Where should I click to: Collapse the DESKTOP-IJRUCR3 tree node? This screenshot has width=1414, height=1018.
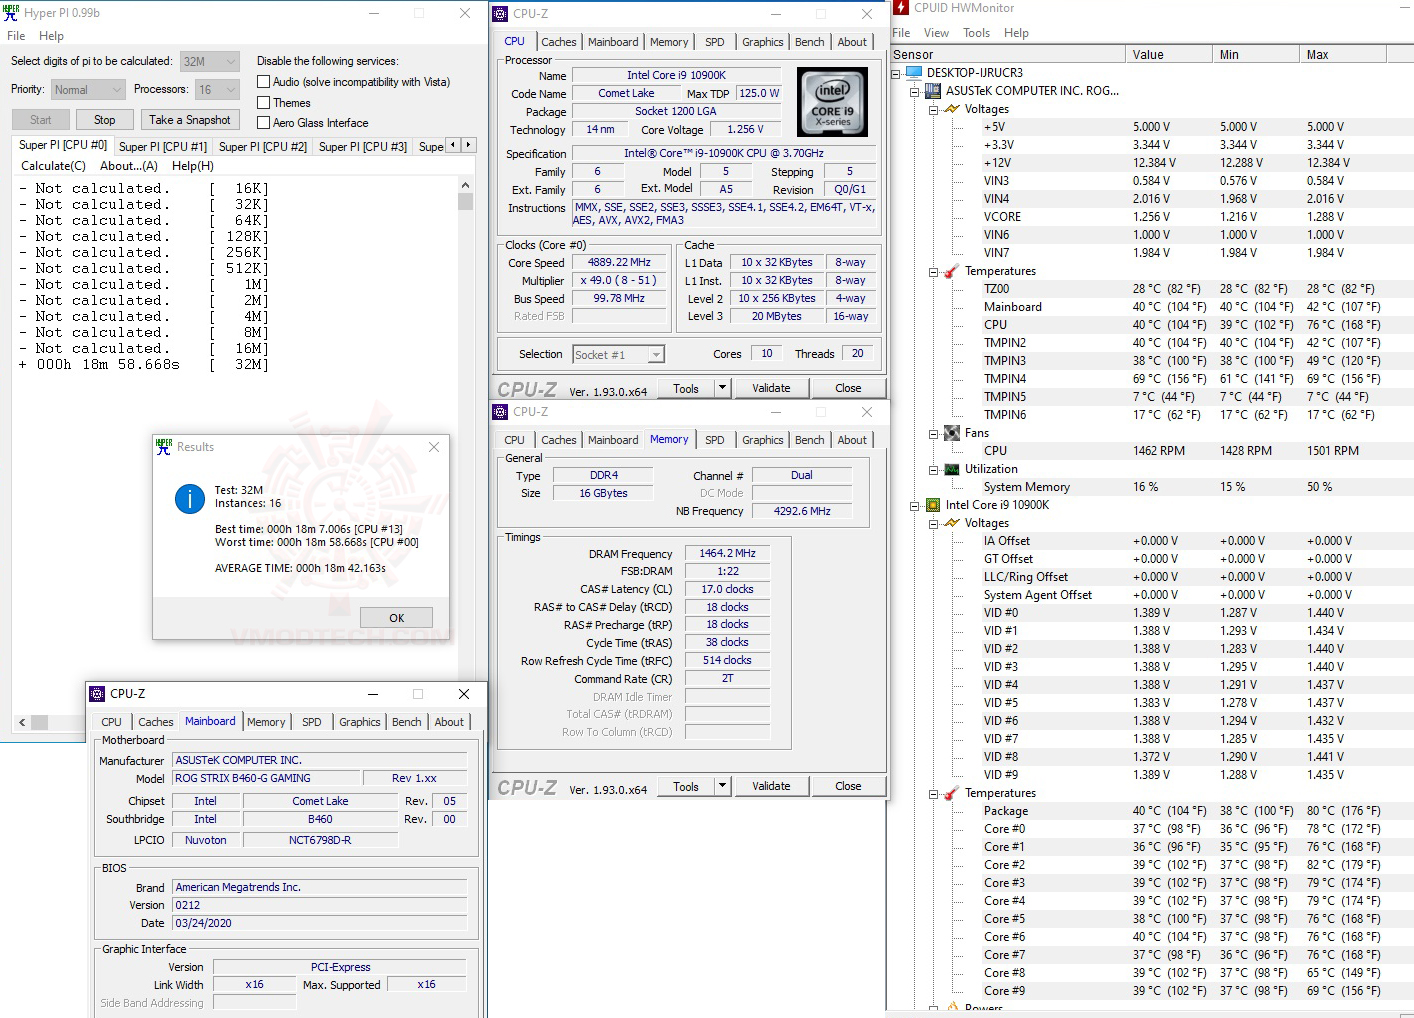[896, 73]
